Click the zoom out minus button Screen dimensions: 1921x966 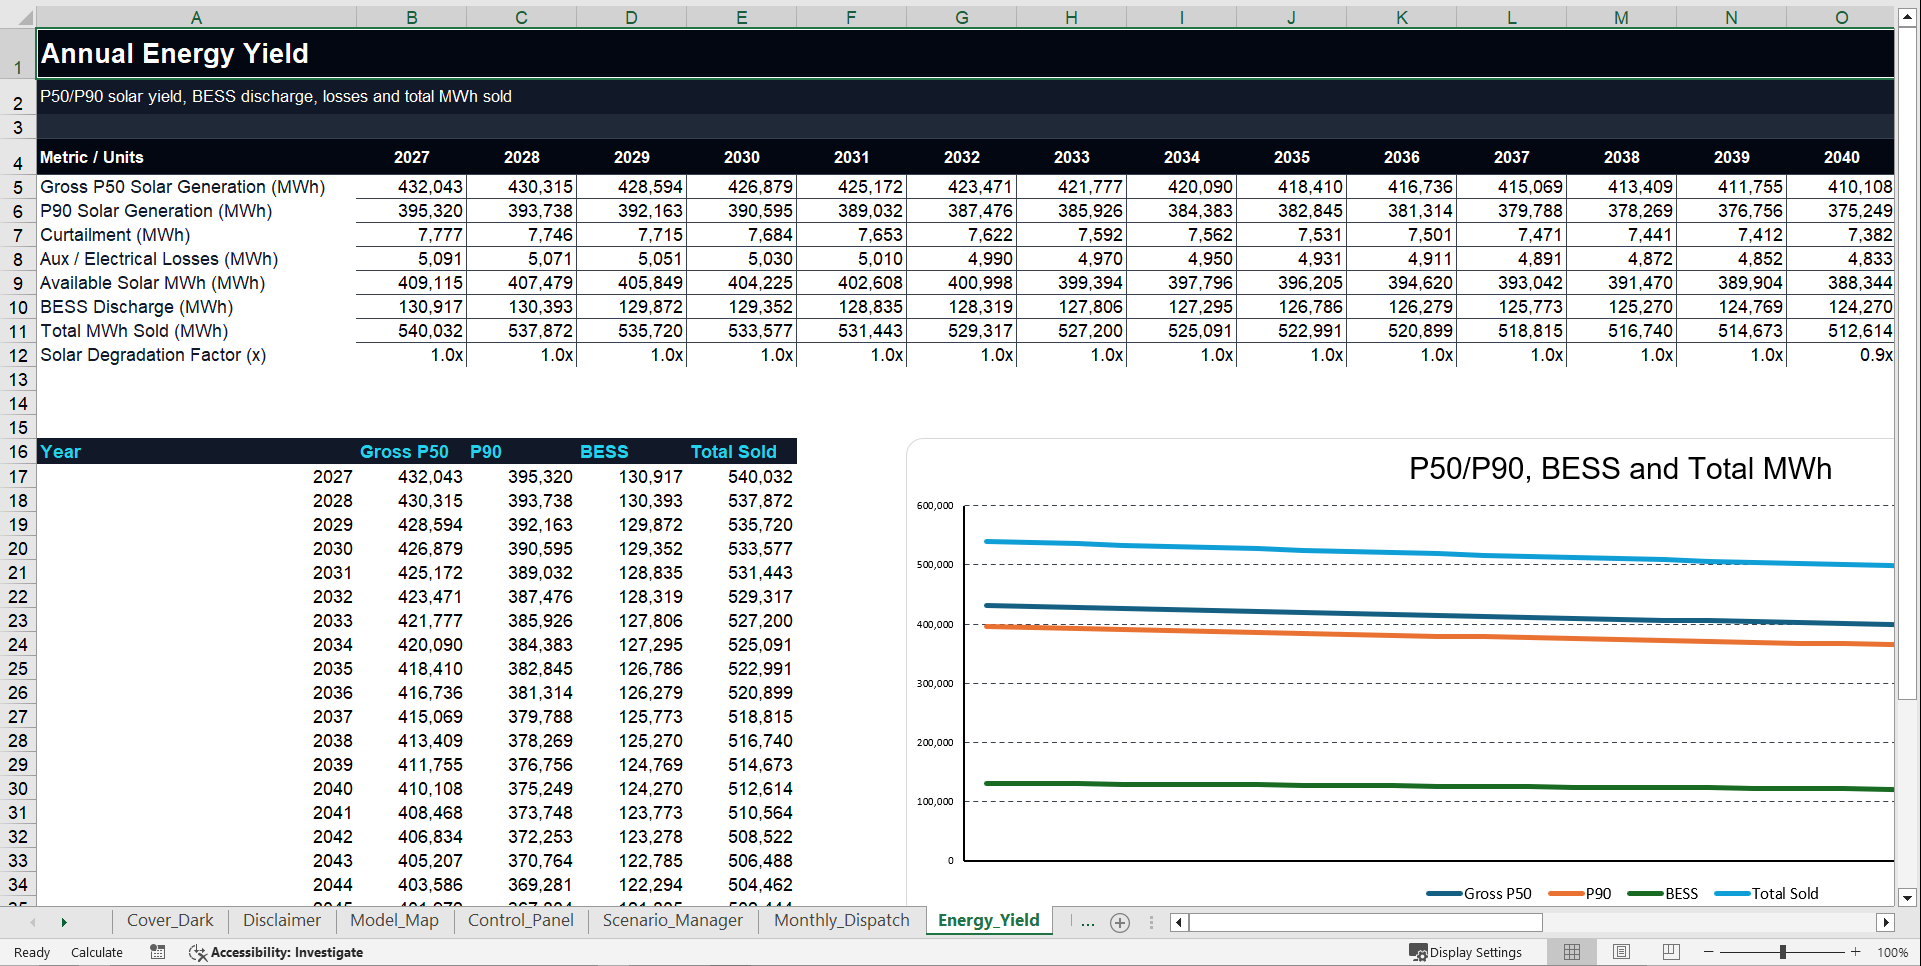point(1709,952)
